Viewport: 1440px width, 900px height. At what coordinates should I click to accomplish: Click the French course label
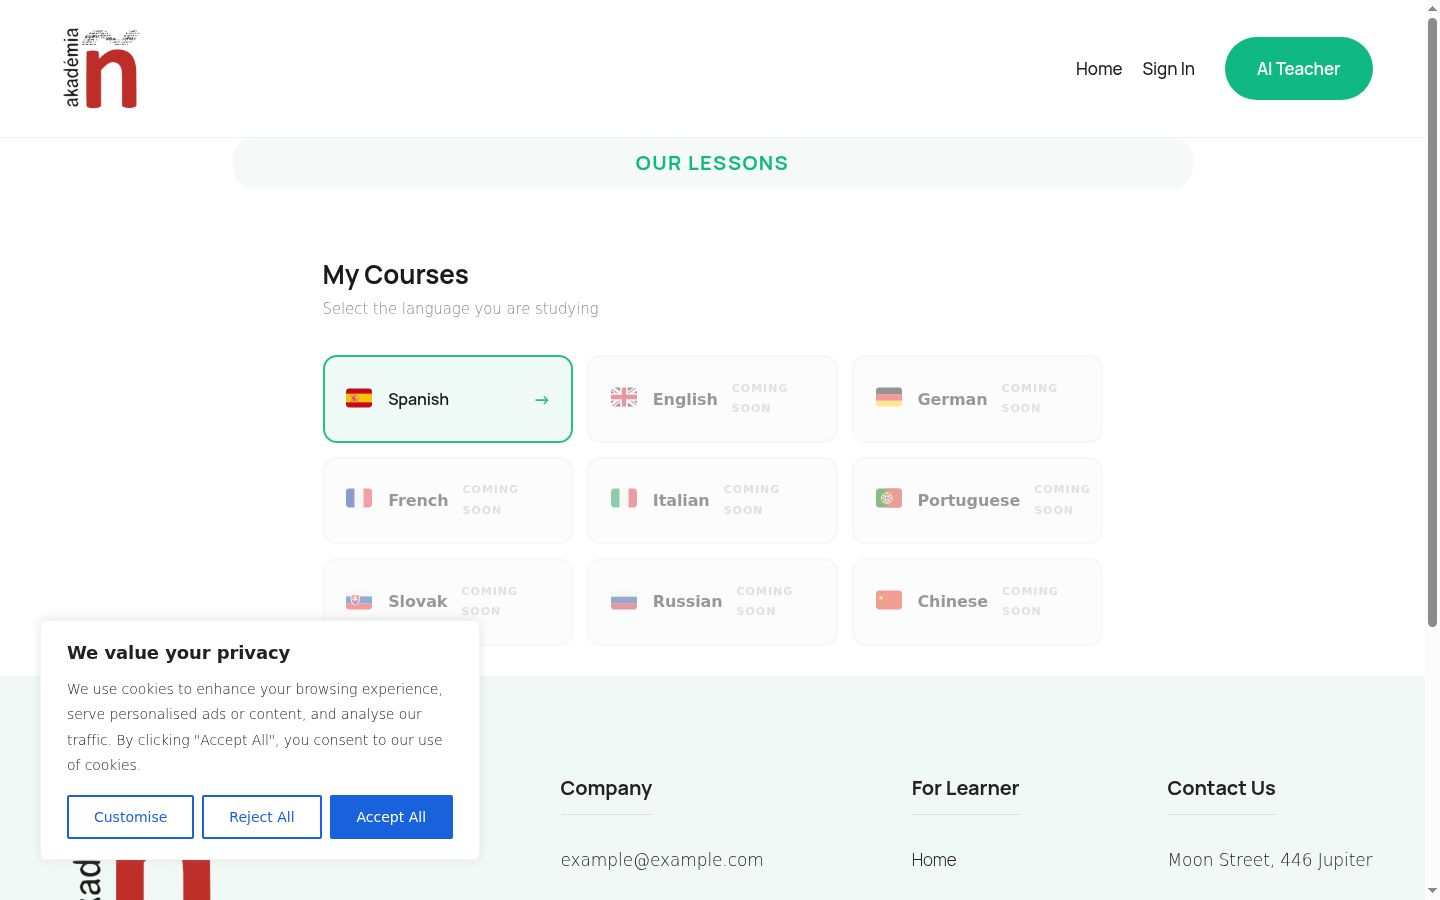[418, 500]
